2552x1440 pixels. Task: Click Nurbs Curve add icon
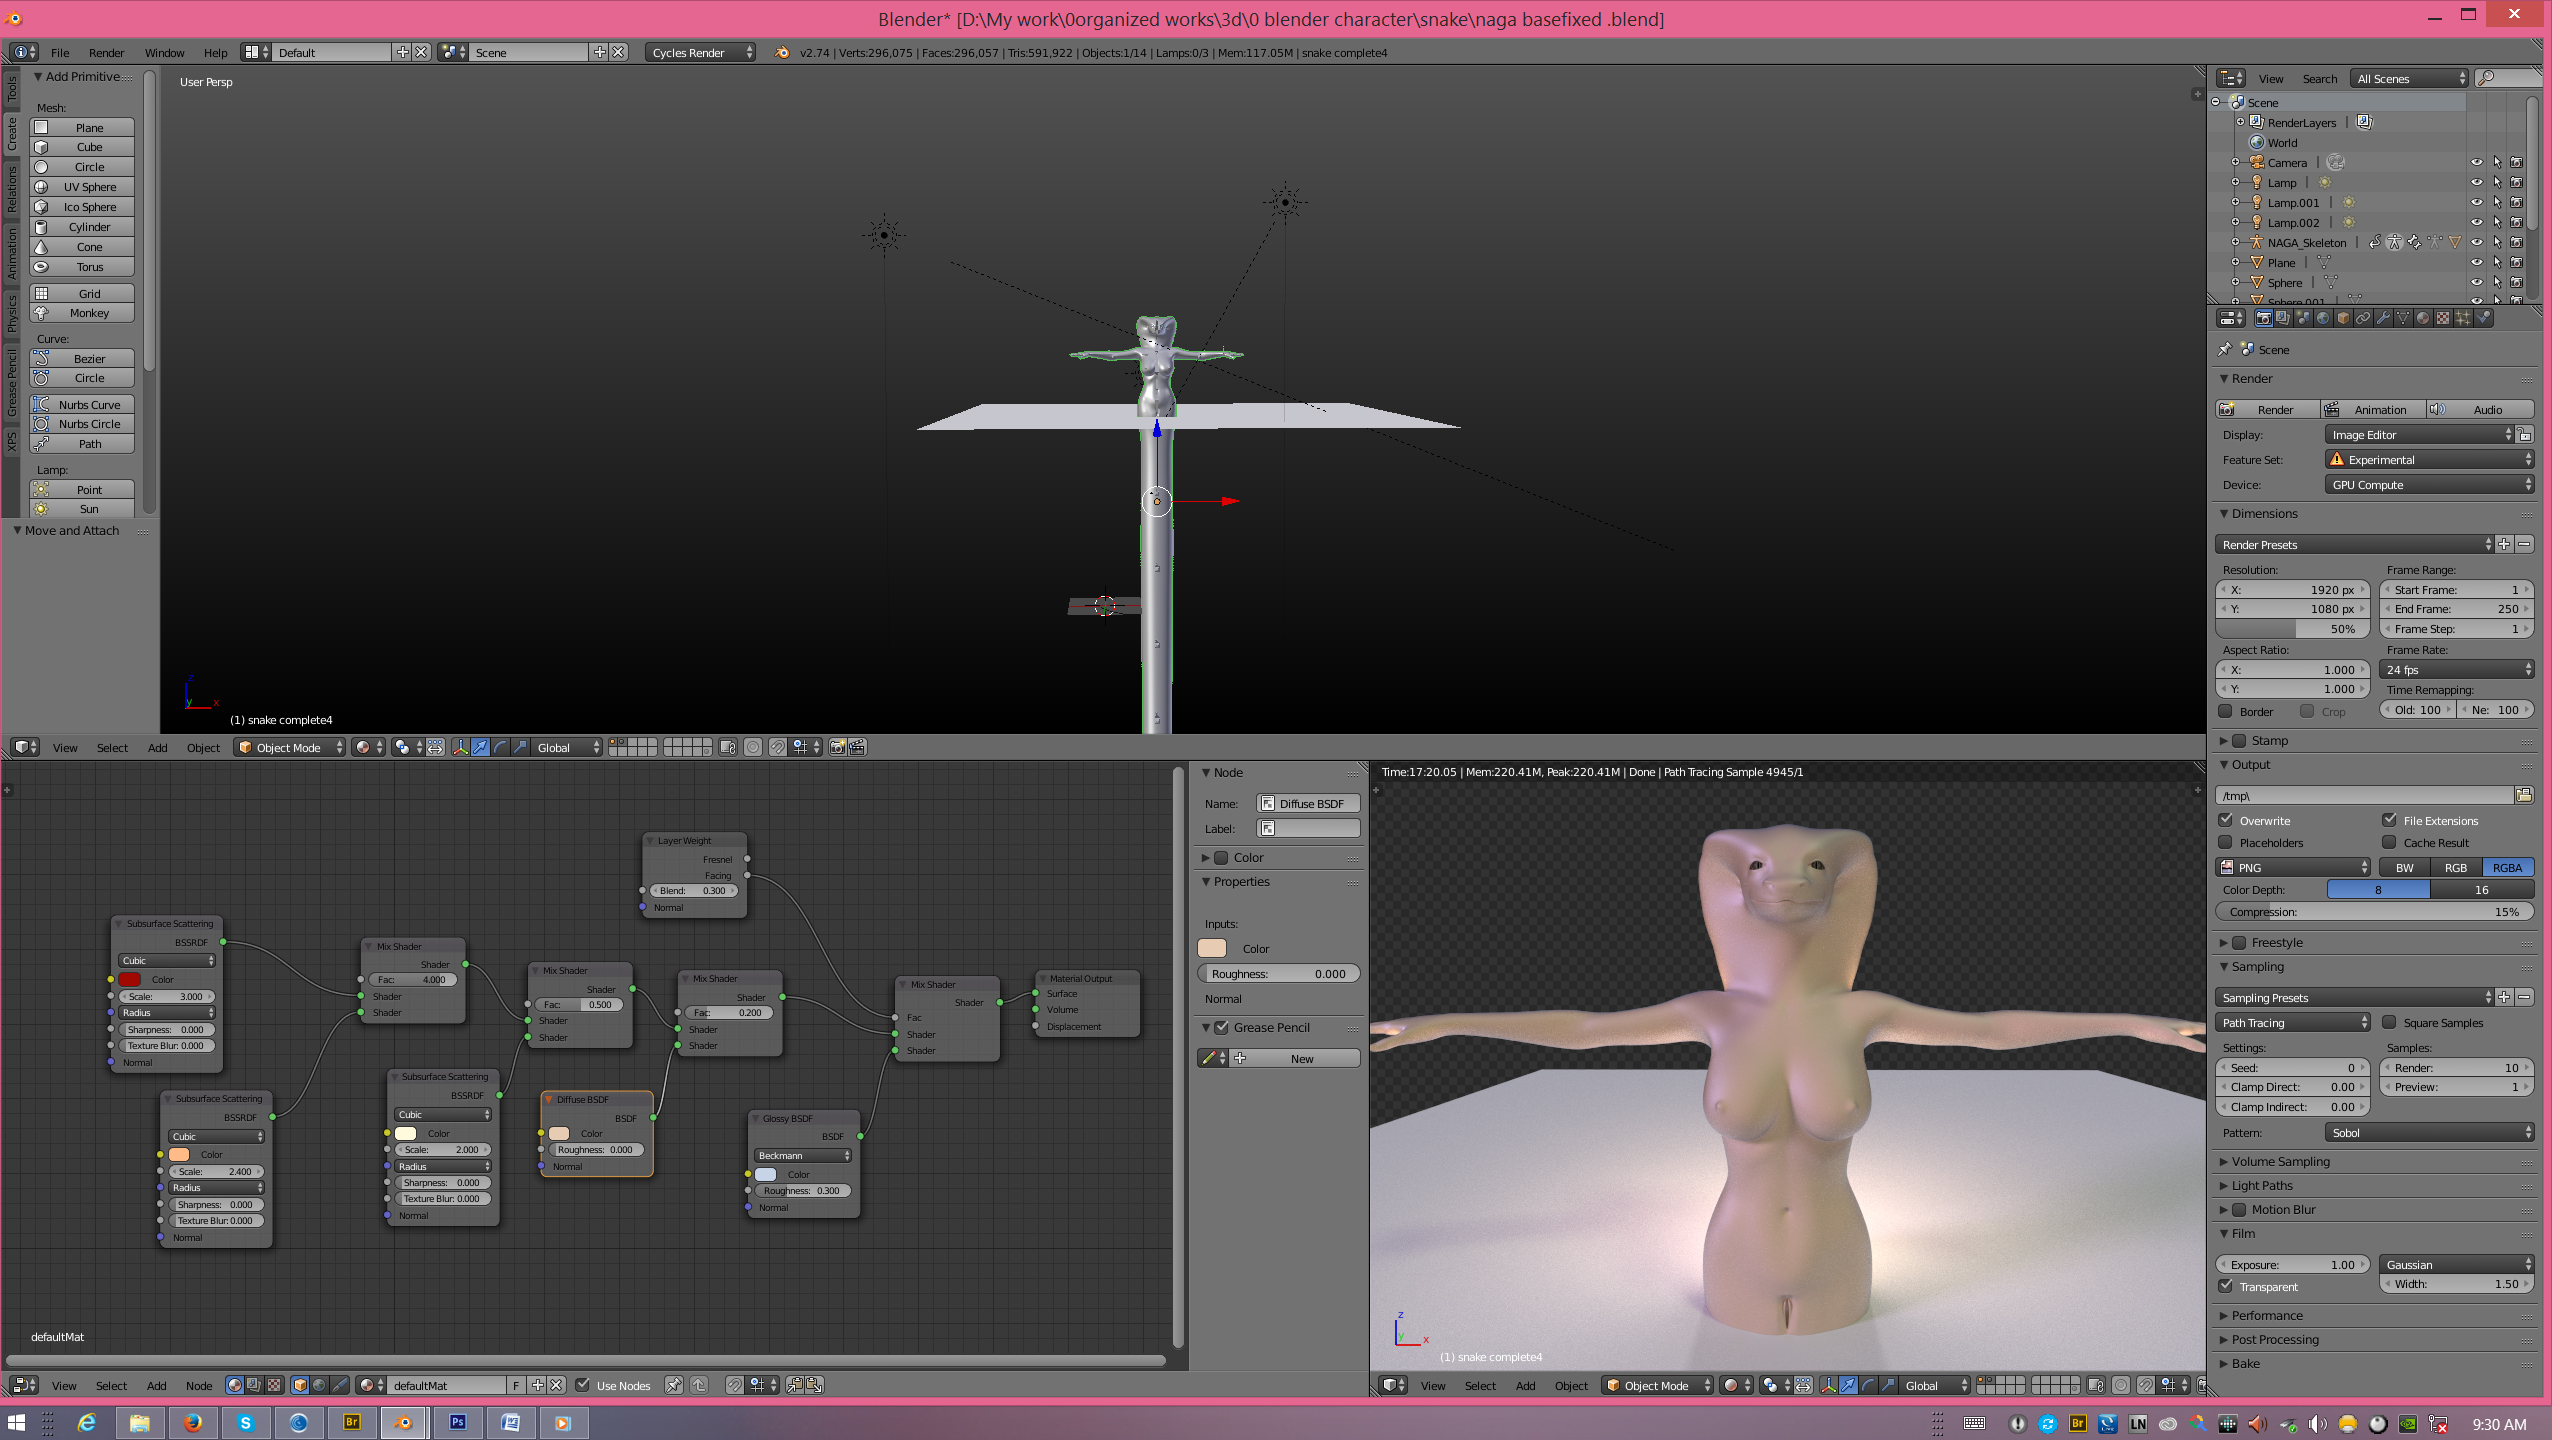[41, 404]
